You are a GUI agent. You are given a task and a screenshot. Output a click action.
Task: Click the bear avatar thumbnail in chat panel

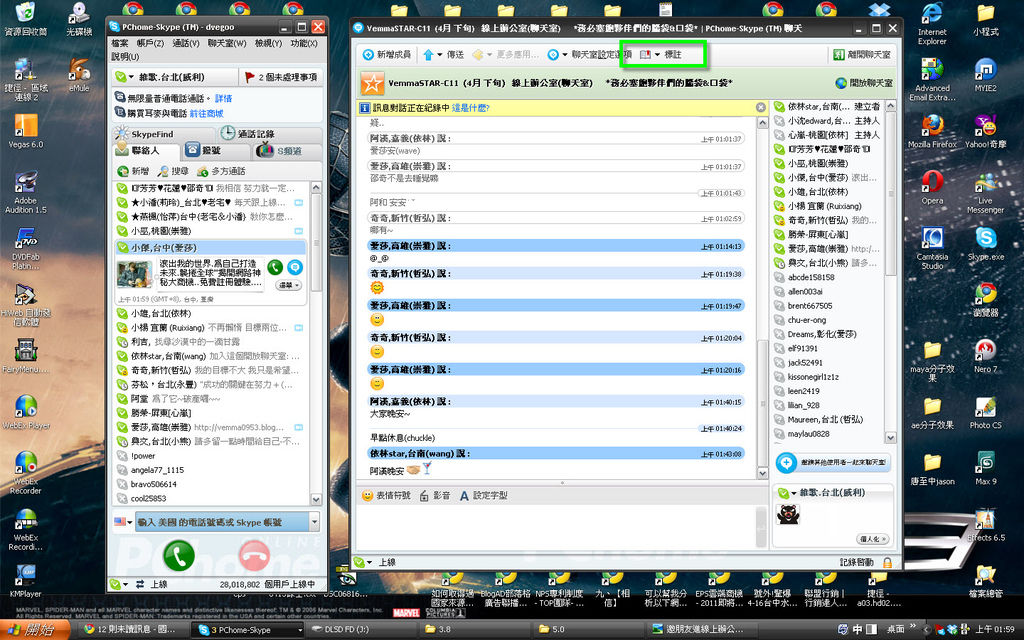(788, 515)
